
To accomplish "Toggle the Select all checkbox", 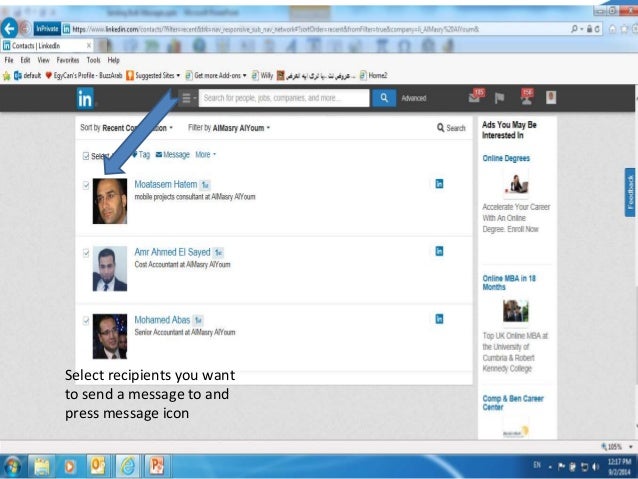I will 86,156.
